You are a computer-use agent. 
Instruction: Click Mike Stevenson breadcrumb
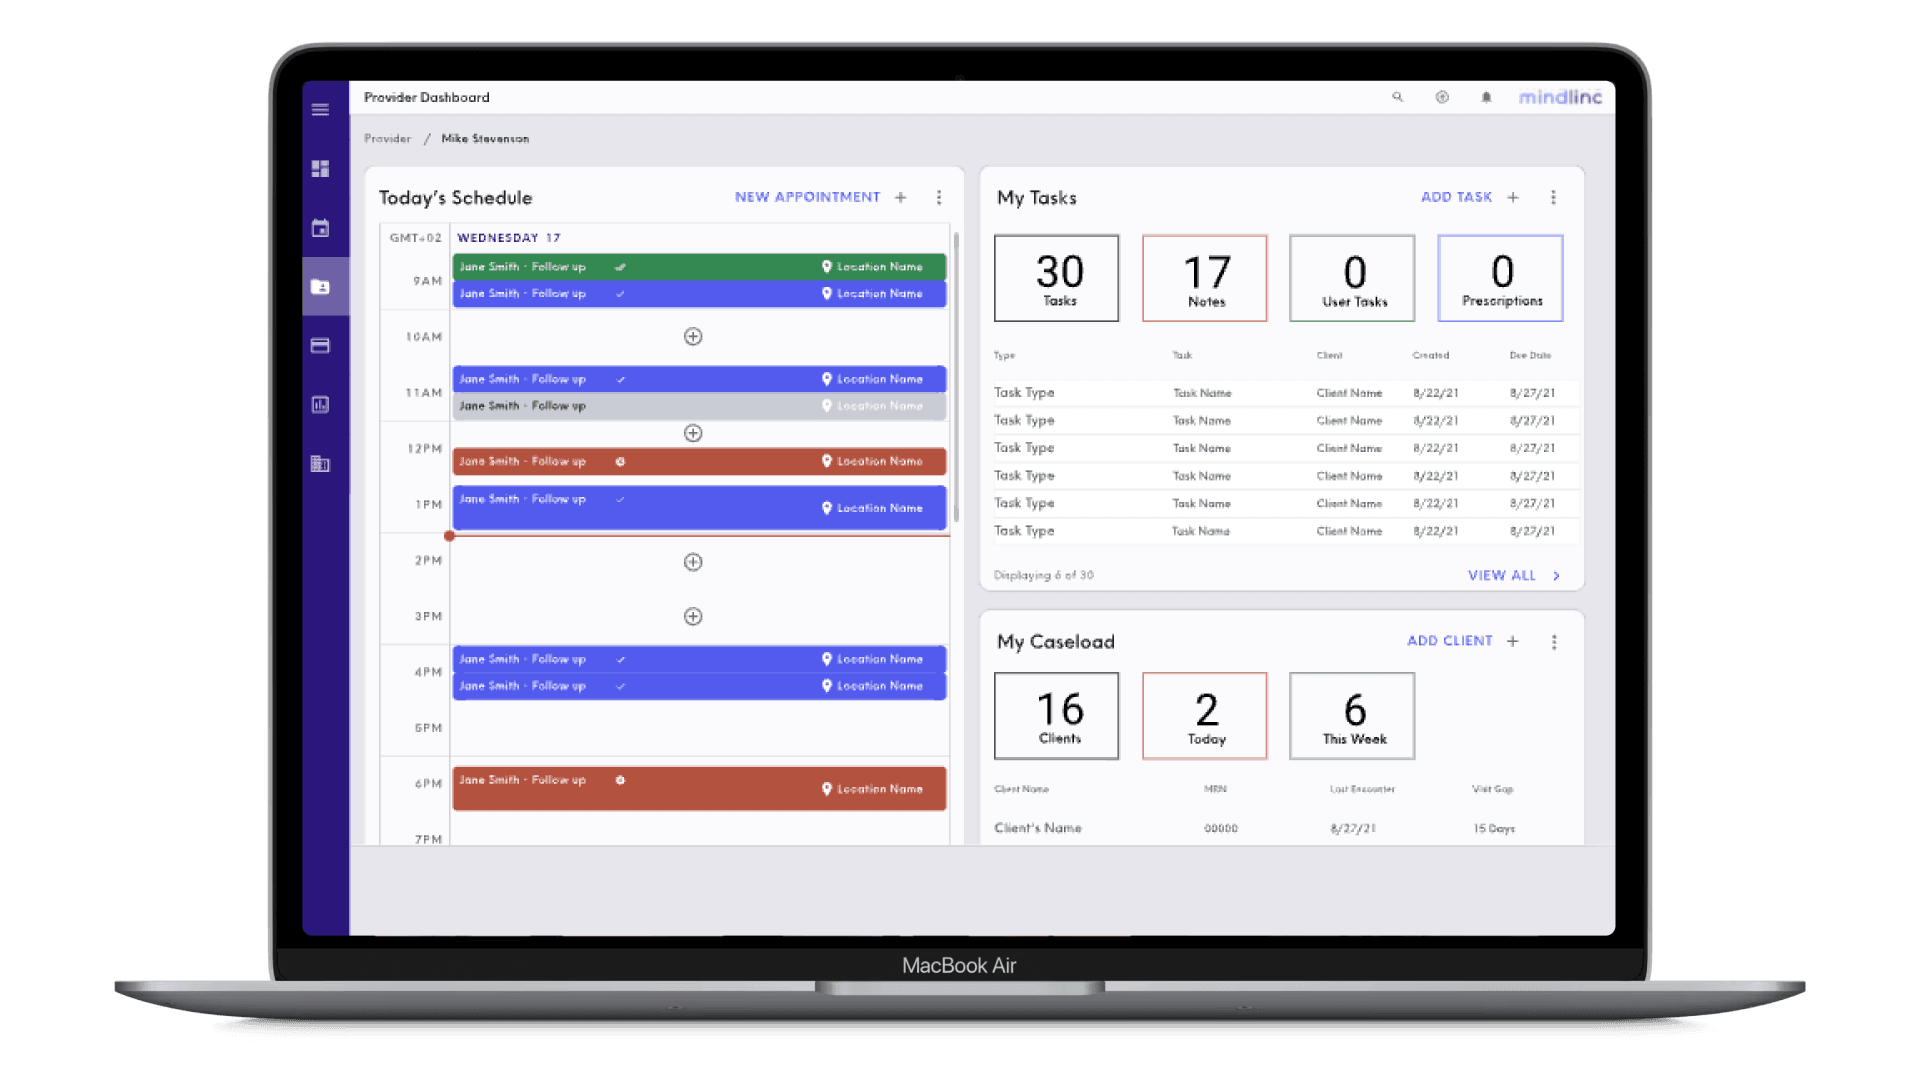tap(485, 139)
